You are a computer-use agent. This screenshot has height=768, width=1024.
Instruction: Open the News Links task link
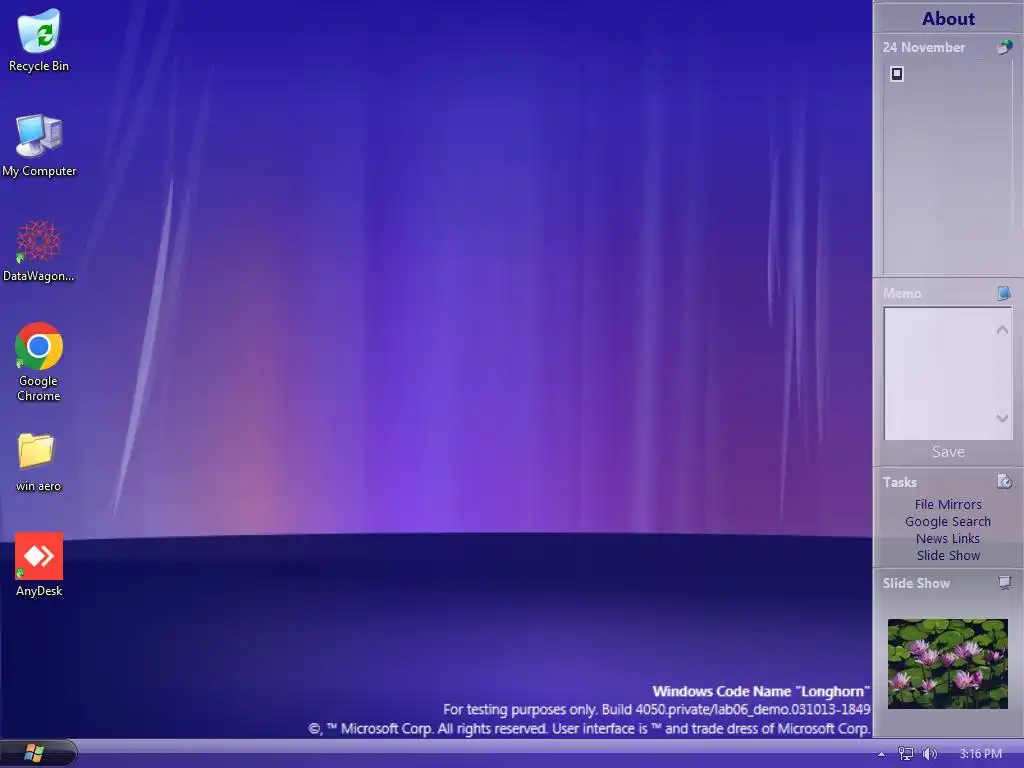pyautogui.click(x=948, y=538)
